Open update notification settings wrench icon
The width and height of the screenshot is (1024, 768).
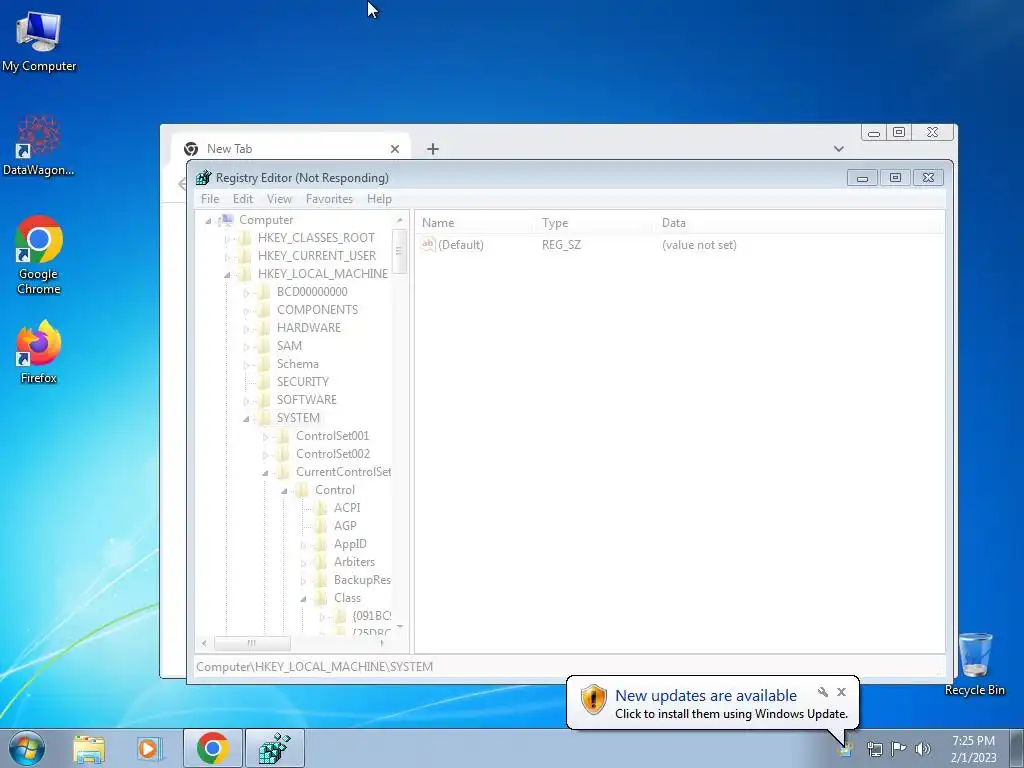tap(823, 692)
